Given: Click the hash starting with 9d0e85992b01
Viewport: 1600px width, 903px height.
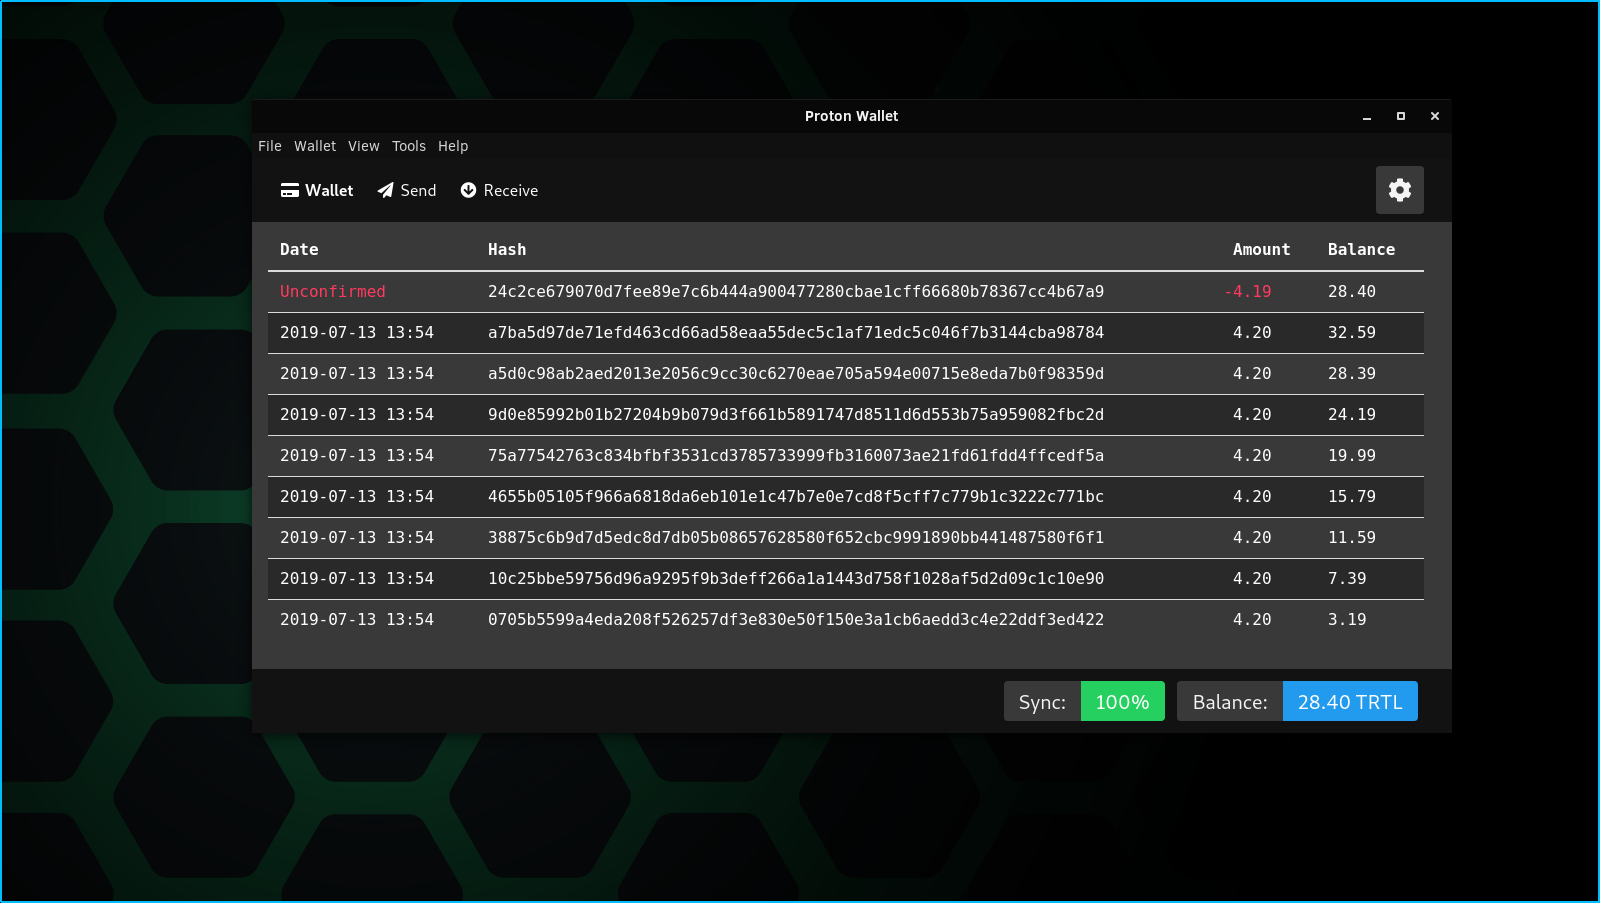Looking at the screenshot, I should click(x=796, y=414).
